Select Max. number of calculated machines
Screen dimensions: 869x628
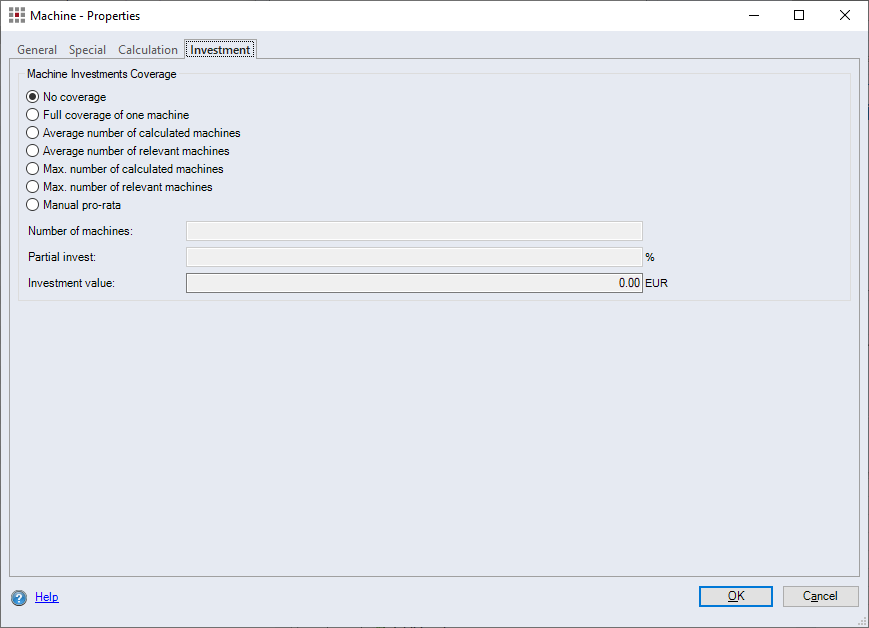click(x=33, y=169)
